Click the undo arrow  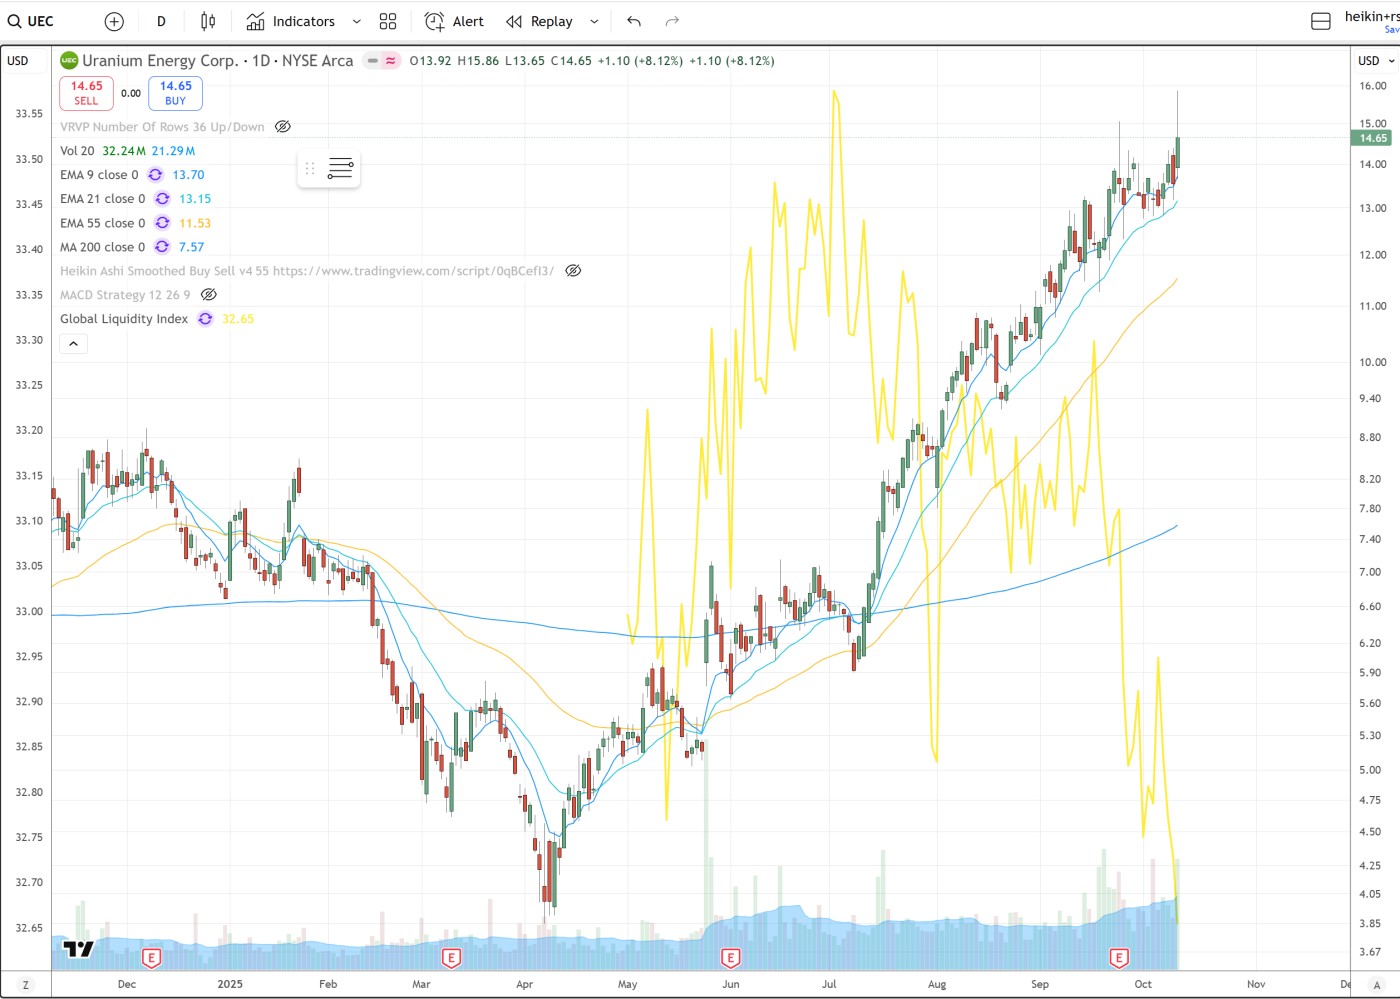(634, 21)
